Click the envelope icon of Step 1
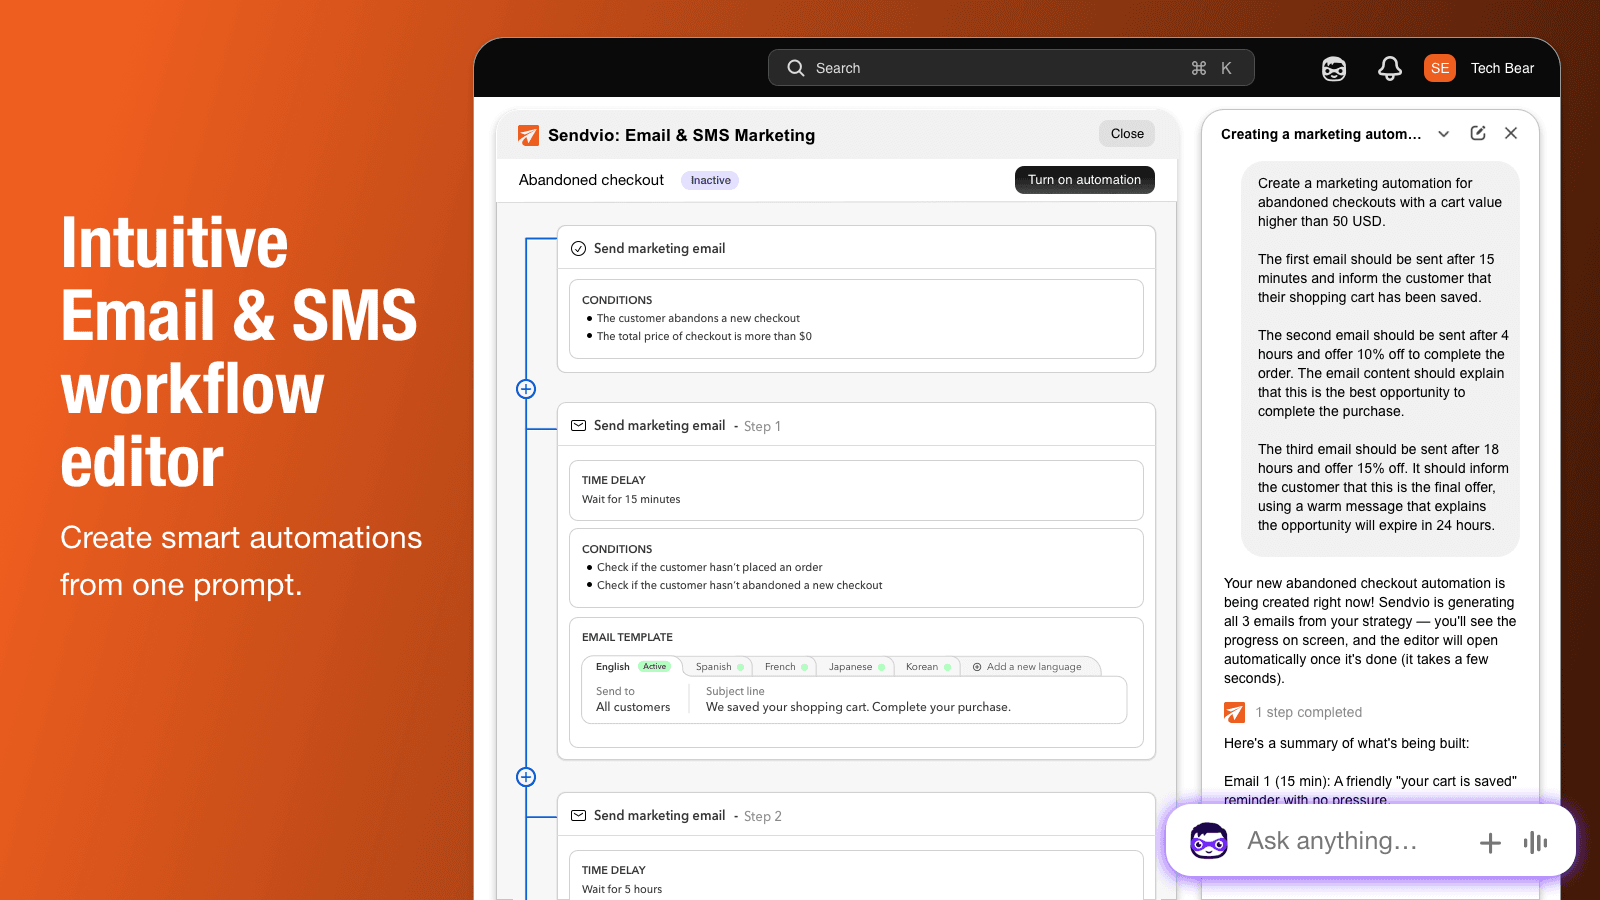This screenshot has height=900, width=1600. [578, 426]
